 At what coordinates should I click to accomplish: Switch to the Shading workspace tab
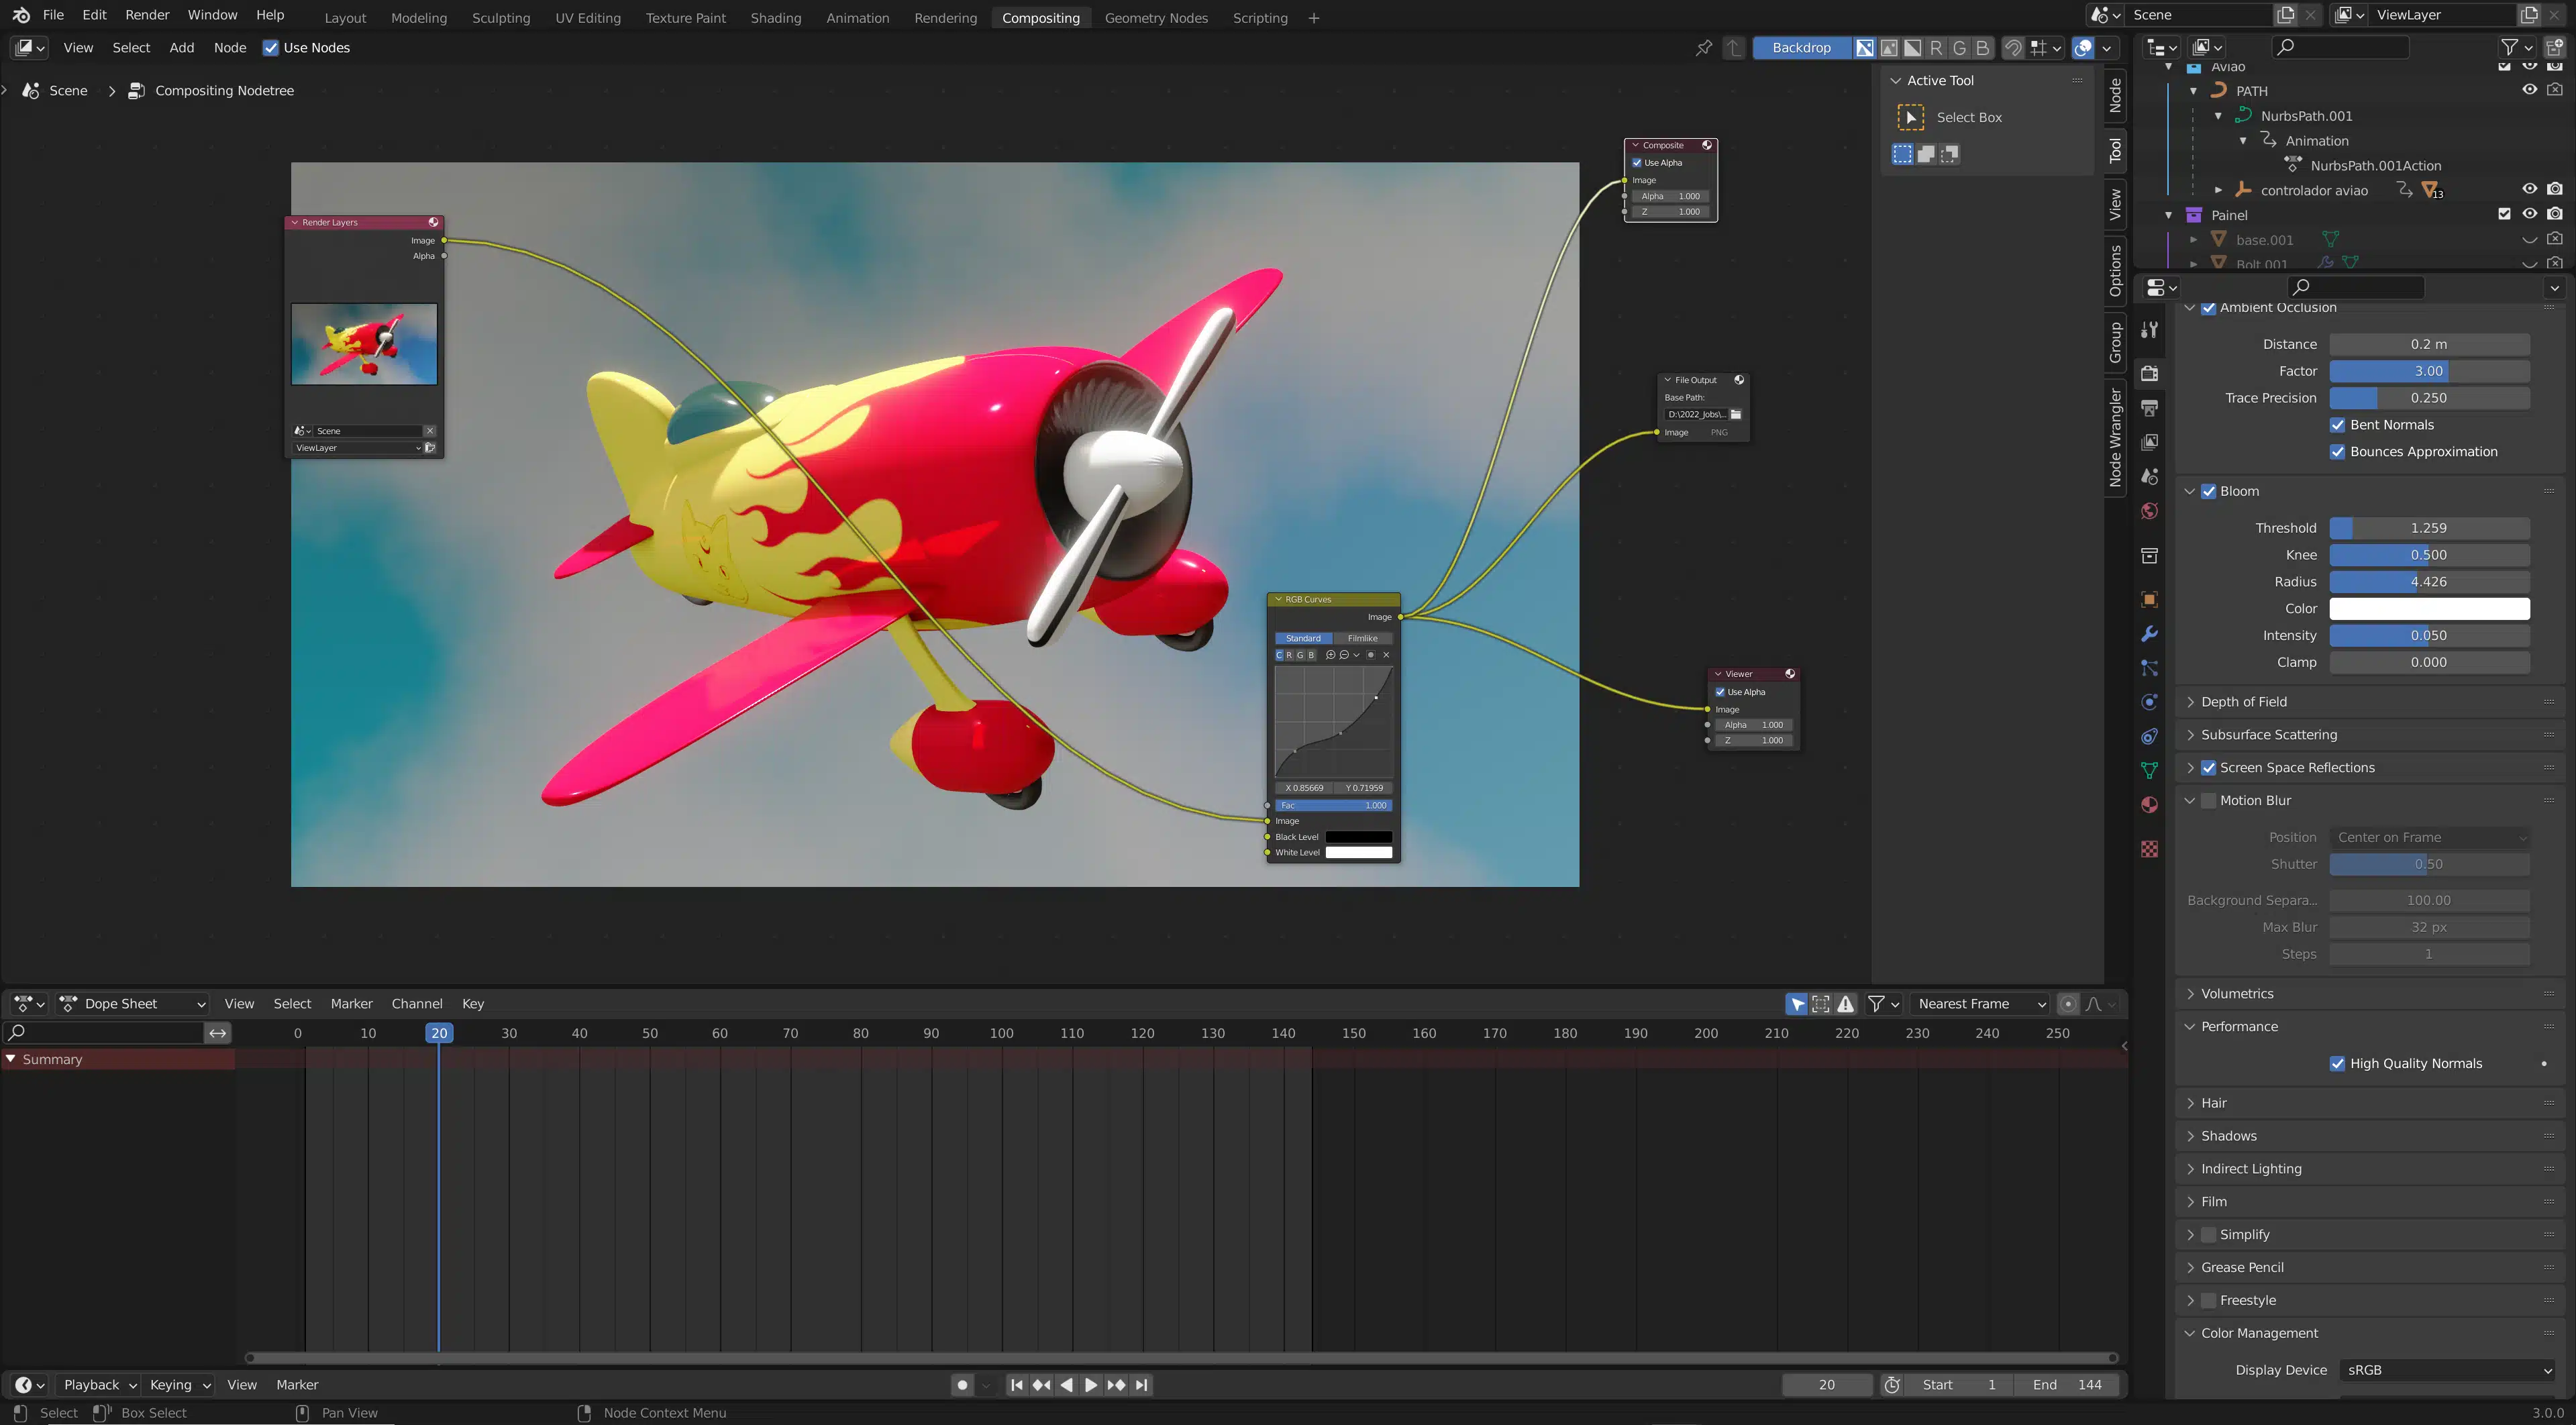(x=775, y=18)
